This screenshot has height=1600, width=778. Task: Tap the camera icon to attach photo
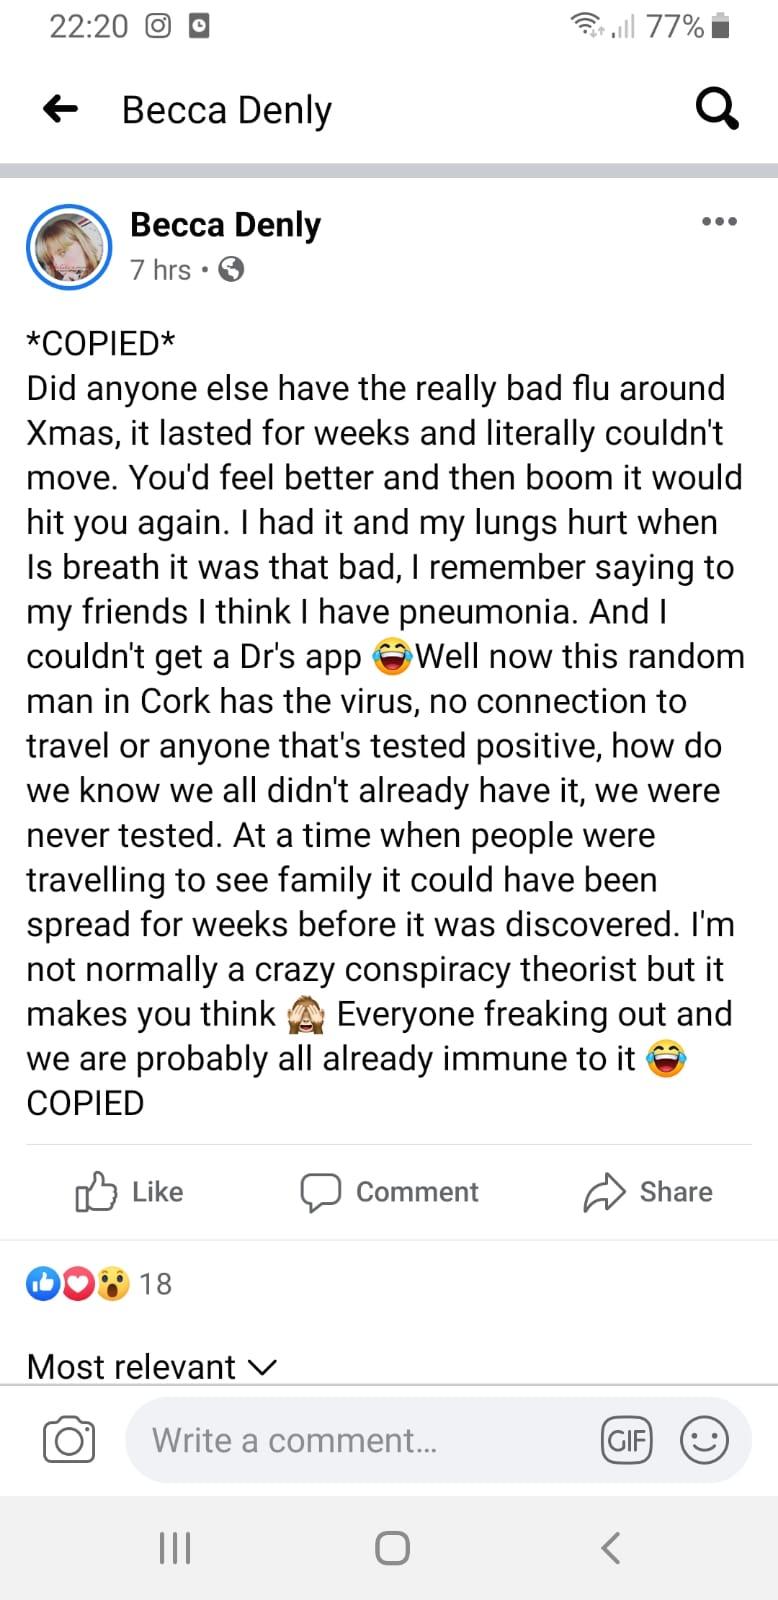tap(69, 1440)
